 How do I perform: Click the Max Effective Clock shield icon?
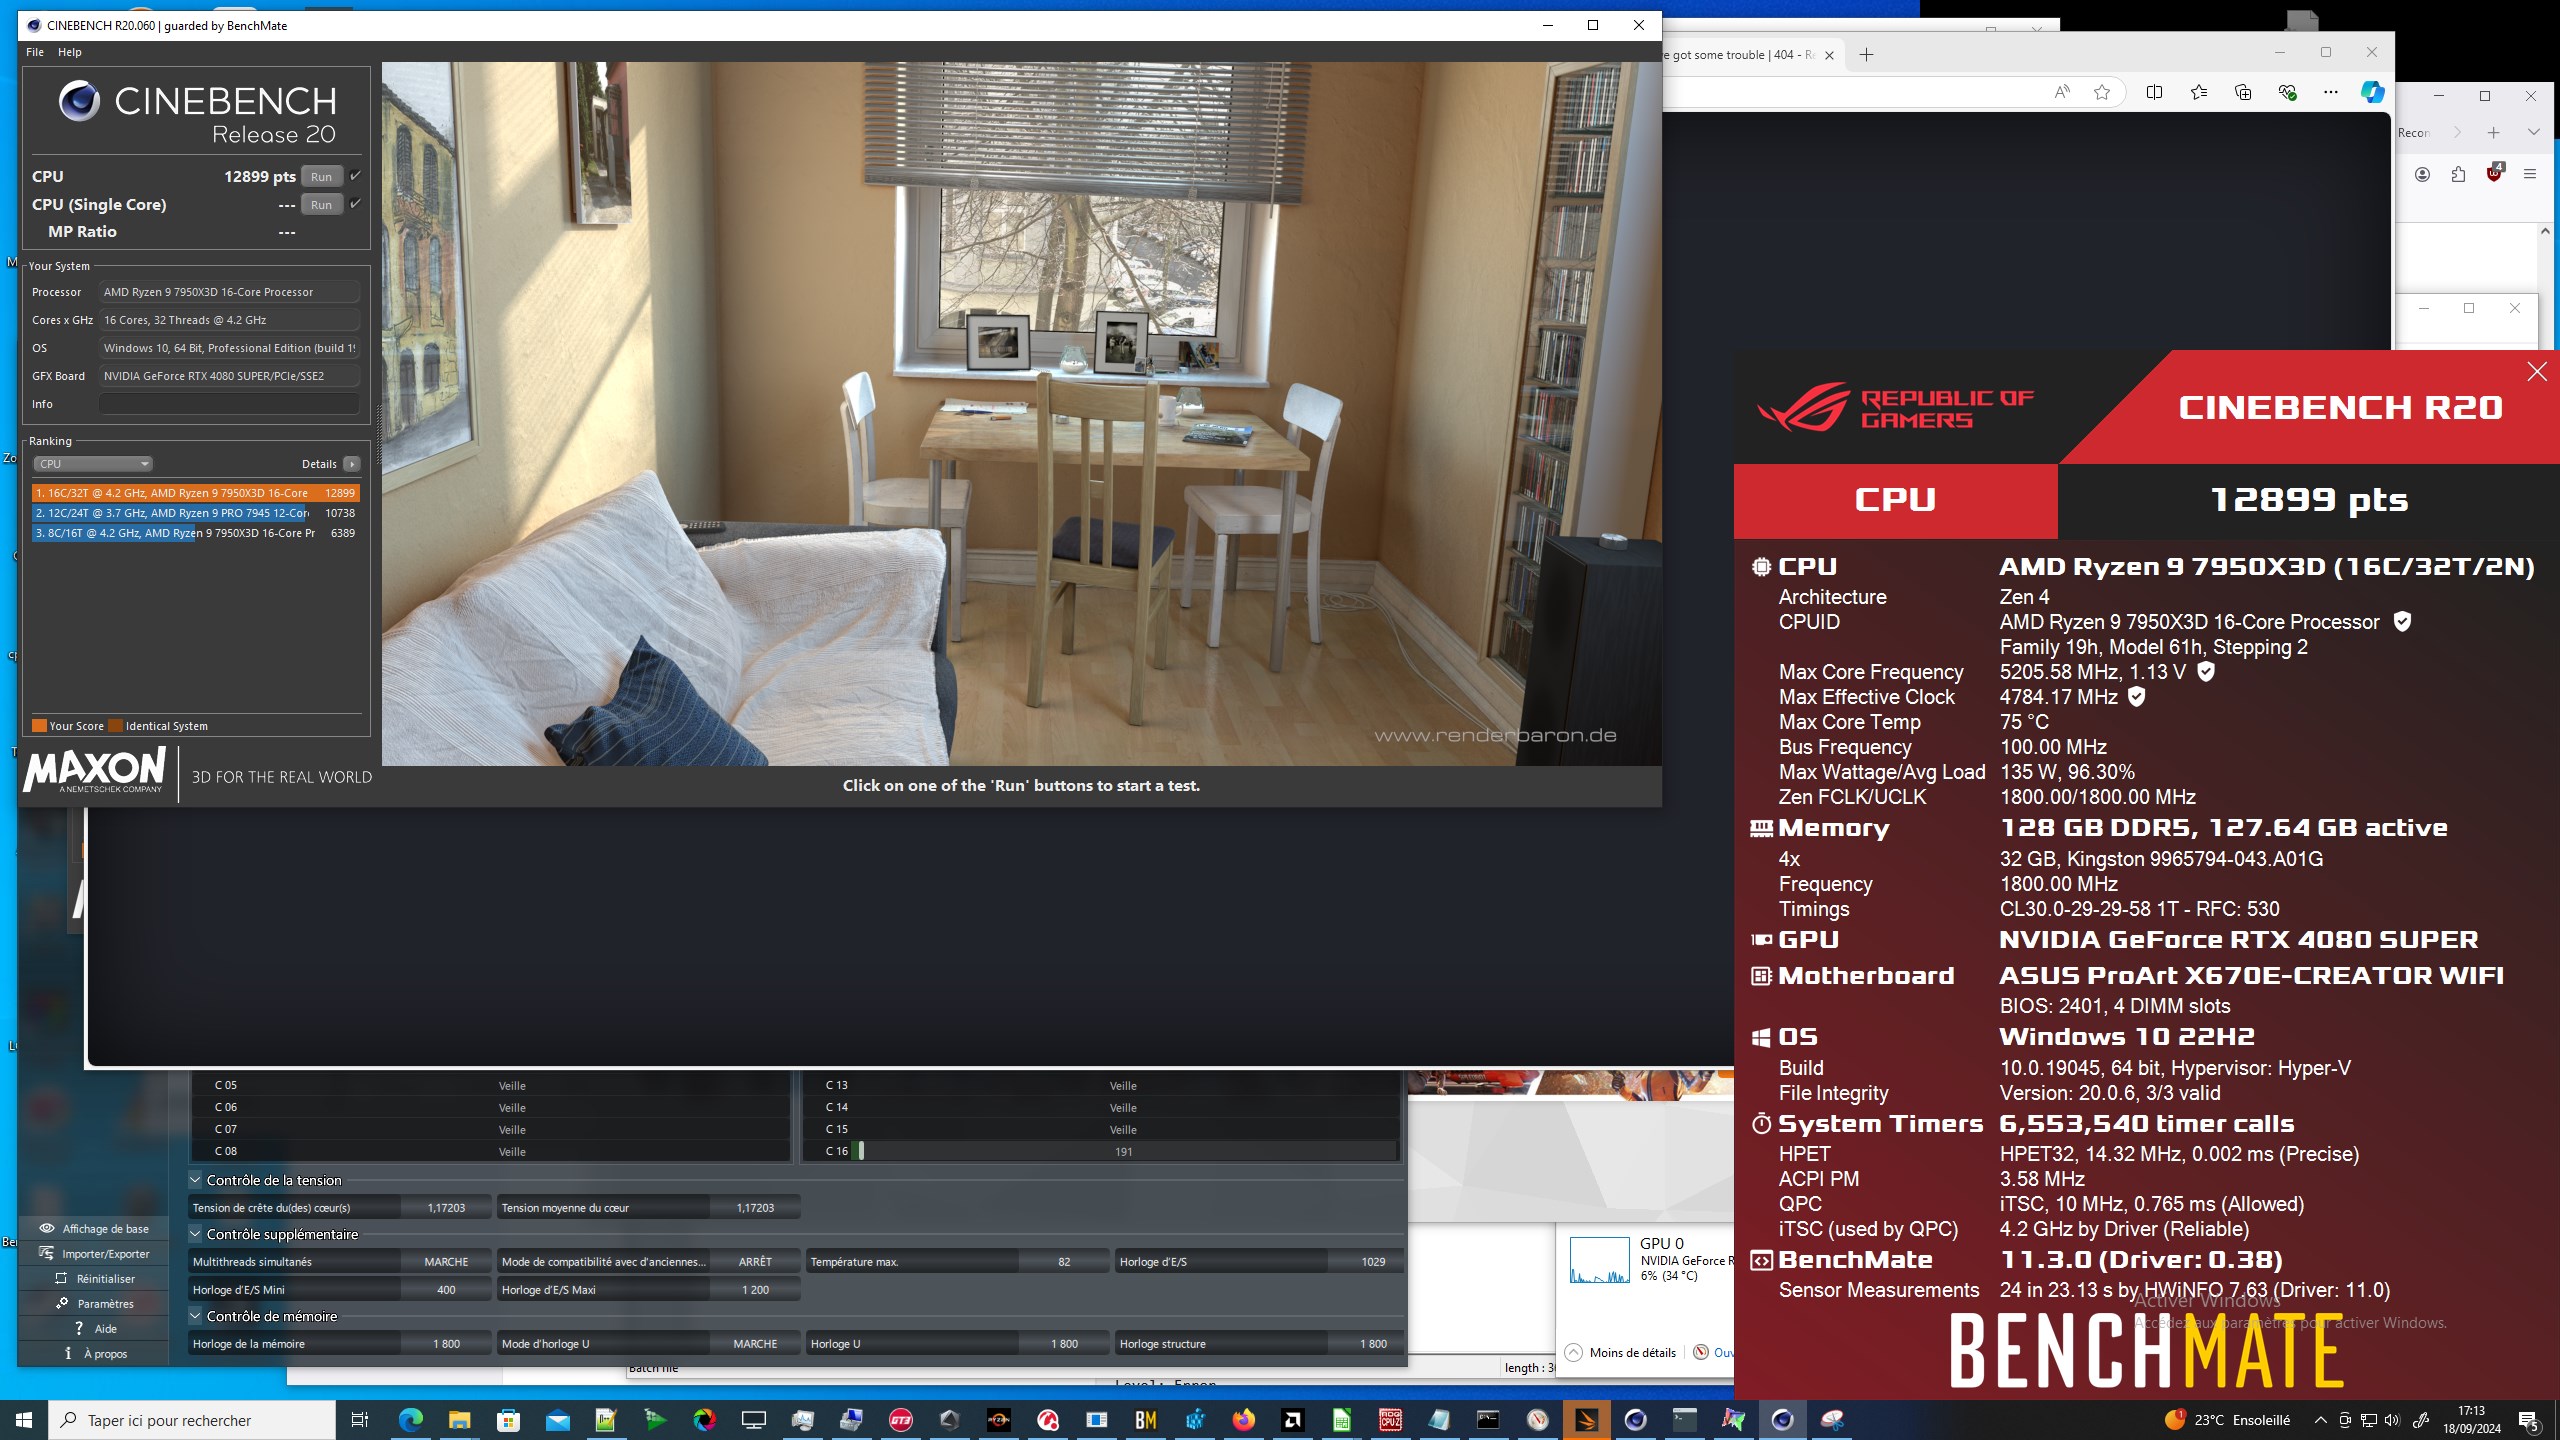(x=2136, y=697)
